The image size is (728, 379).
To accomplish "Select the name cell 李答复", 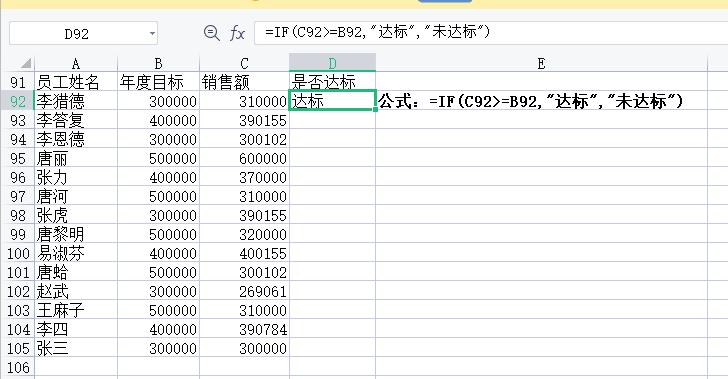I will [x=76, y=120].
